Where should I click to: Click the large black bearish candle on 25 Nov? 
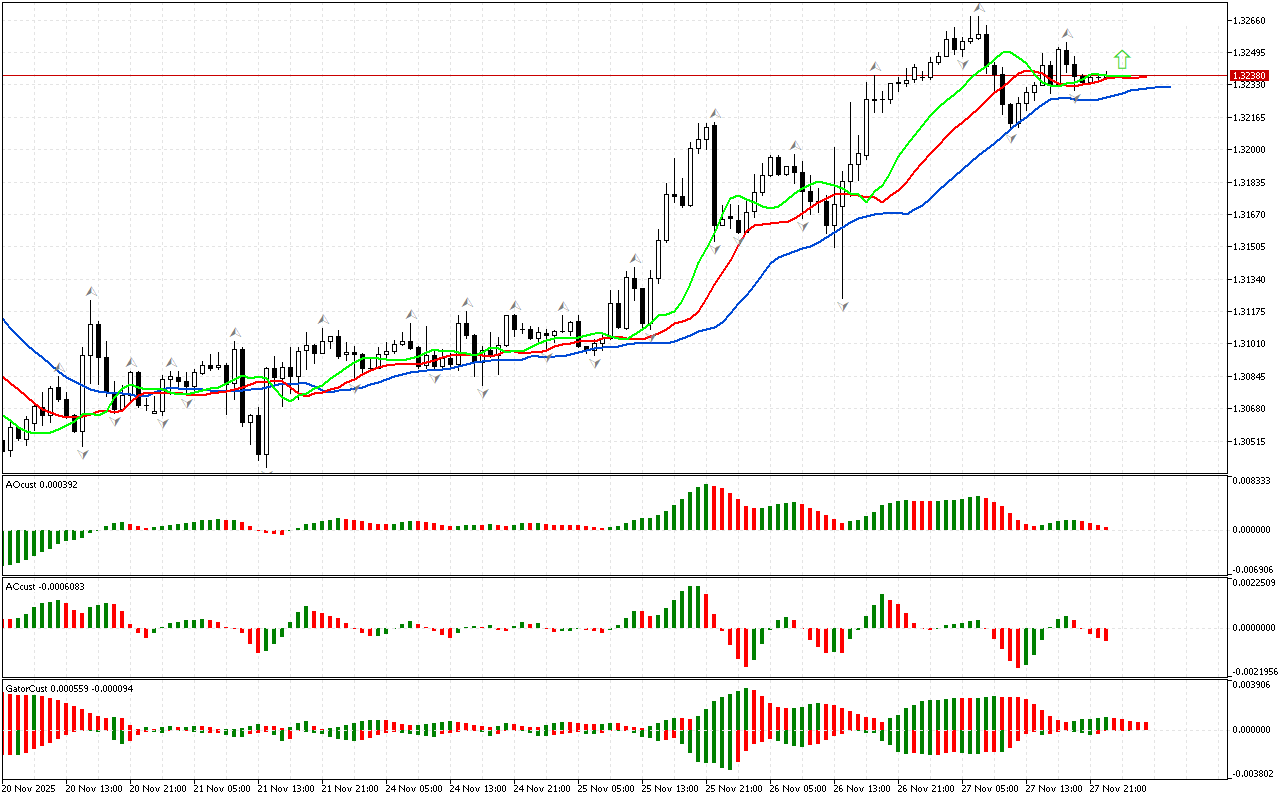click(x=715, y=175)
